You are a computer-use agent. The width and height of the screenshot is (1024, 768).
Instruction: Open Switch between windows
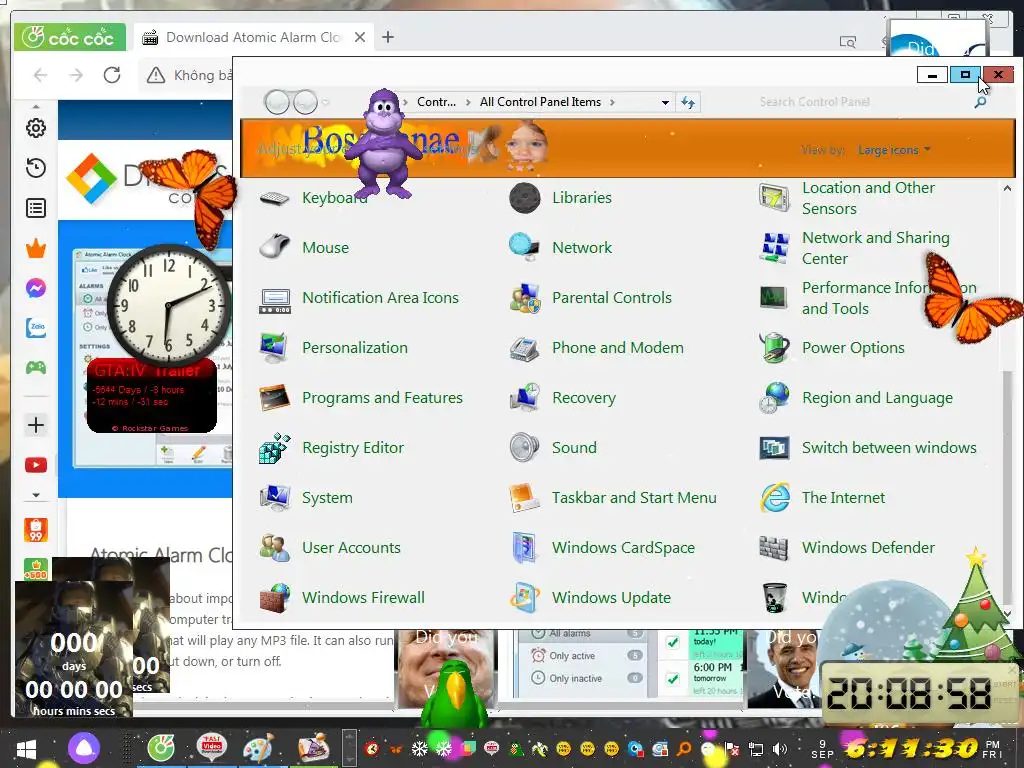[x=868, y=448]
